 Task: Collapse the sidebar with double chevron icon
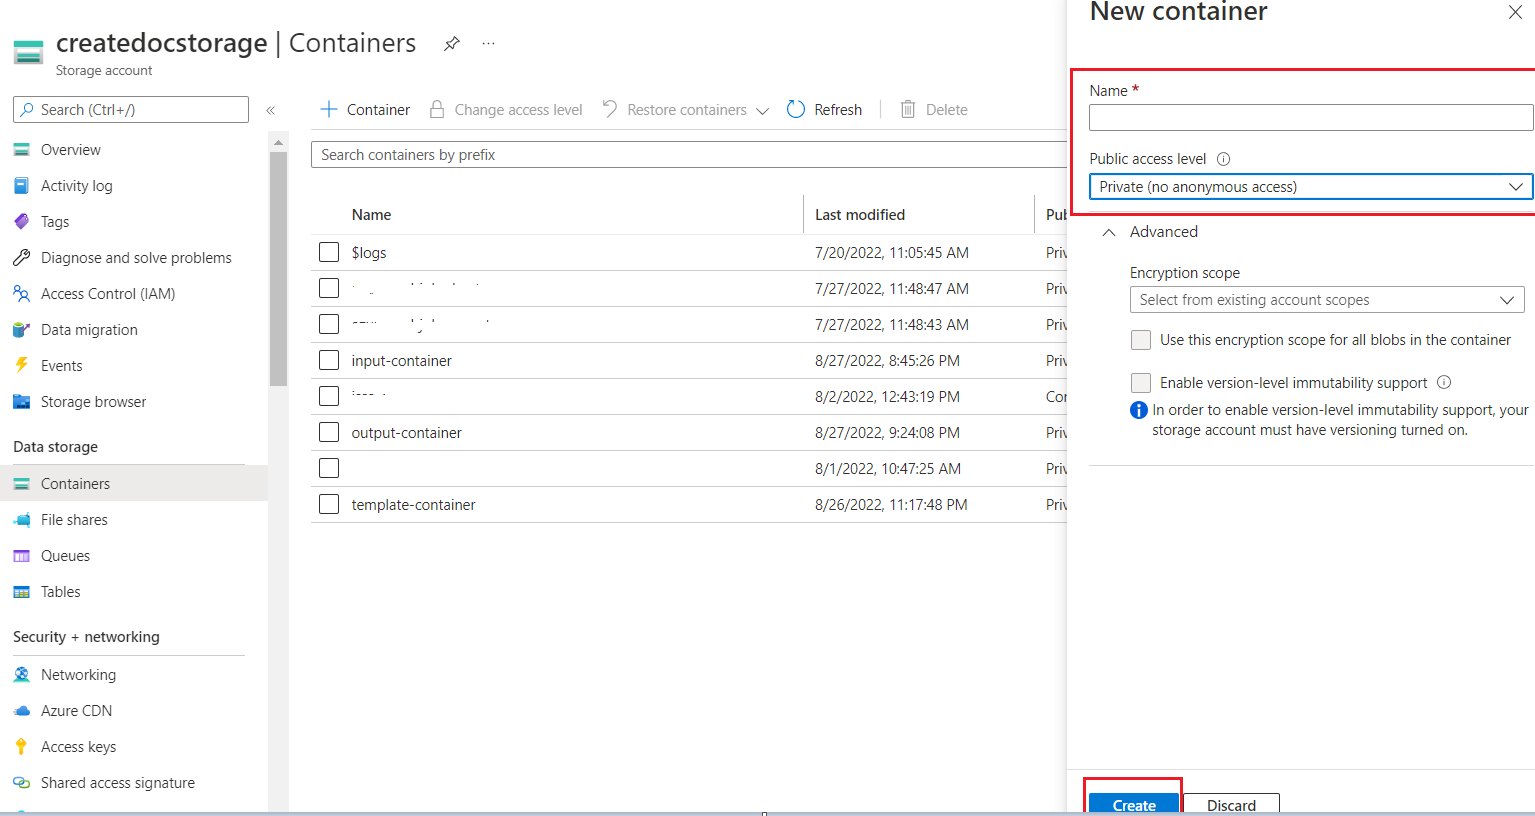point(270,110)
